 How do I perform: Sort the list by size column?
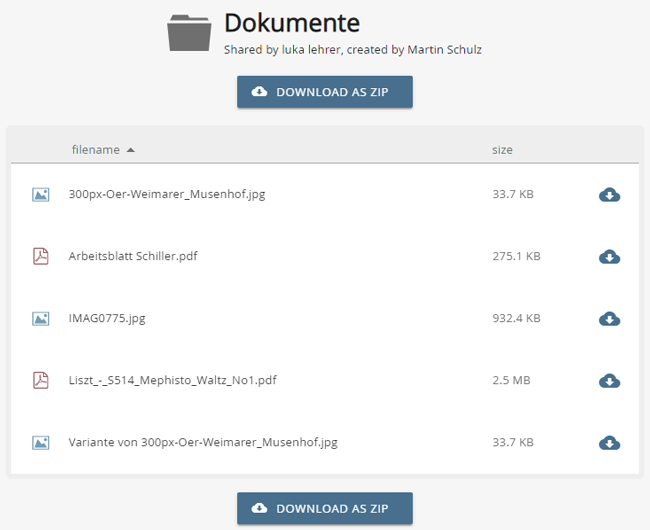point(502,150)
